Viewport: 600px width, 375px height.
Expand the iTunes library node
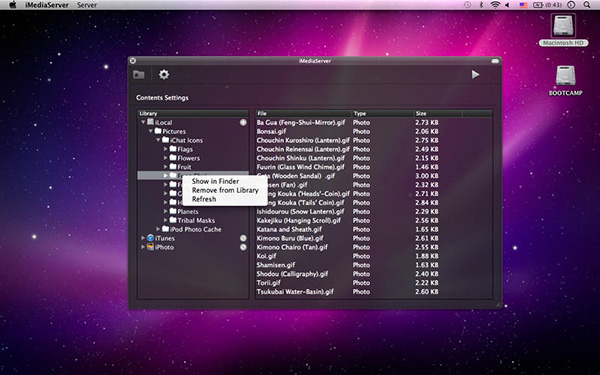tap(143, 238)
